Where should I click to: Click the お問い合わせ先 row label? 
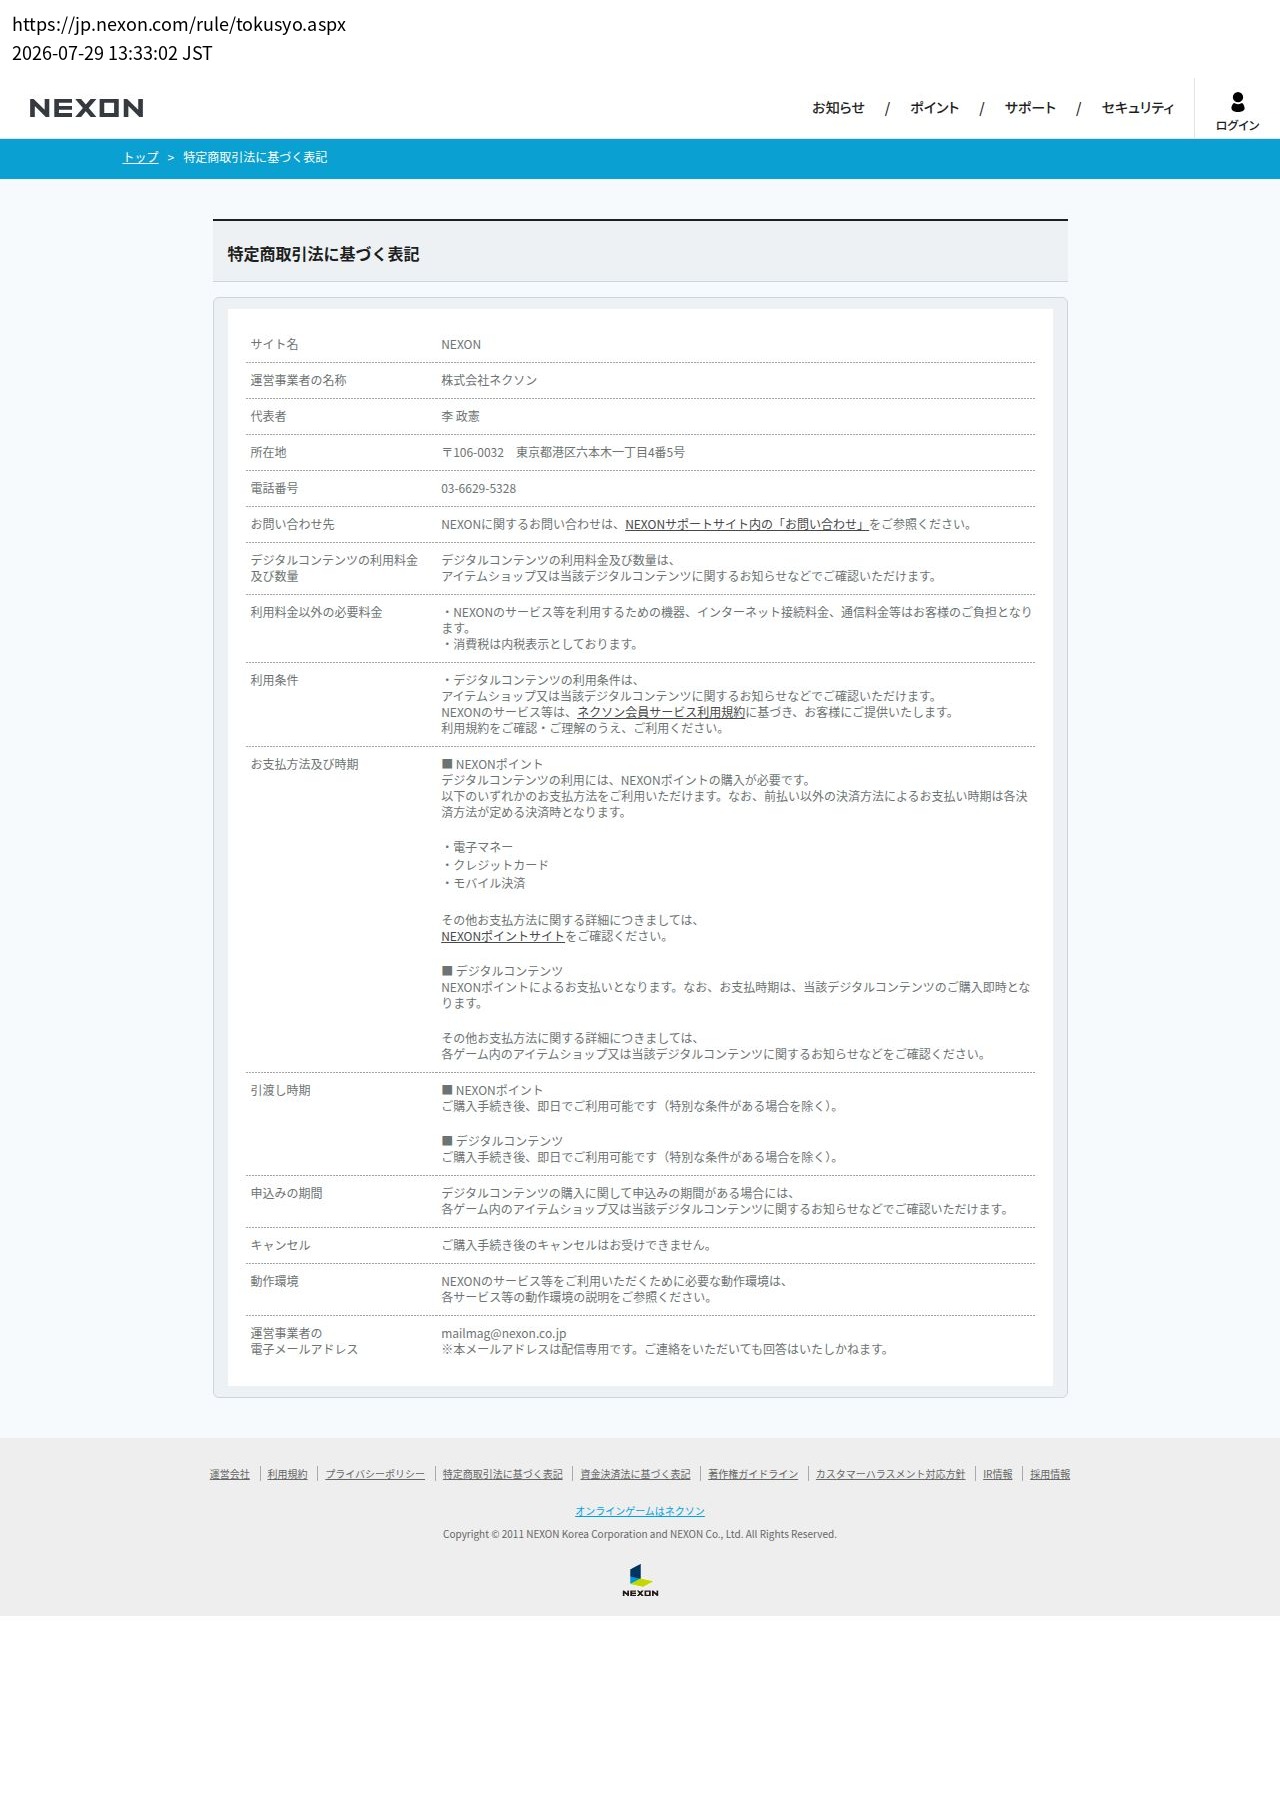[292, 525]
